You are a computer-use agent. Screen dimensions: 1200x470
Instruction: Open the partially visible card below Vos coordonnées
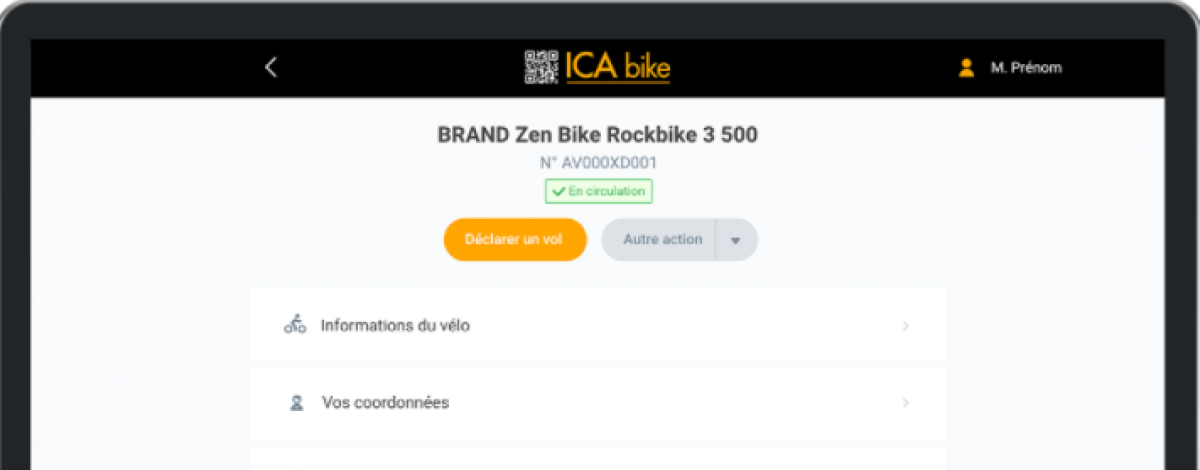click(x=598, y=458)
